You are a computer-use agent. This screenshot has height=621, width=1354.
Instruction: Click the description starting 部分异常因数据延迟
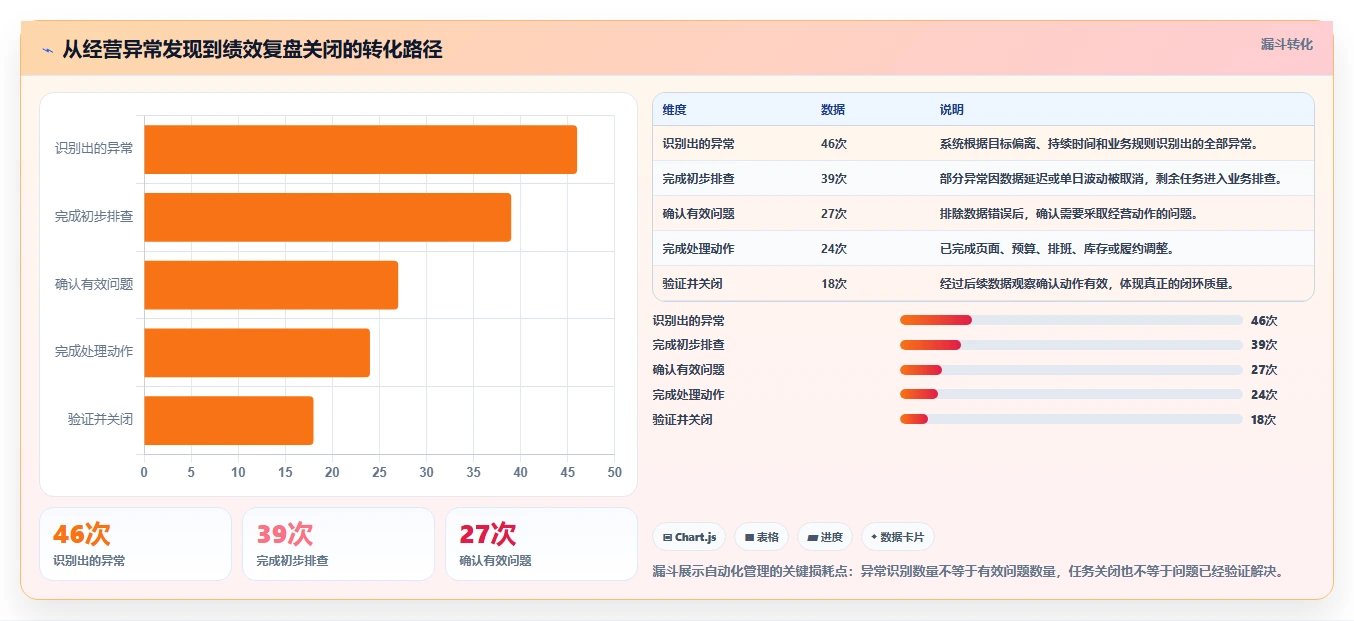(1111, 179)
